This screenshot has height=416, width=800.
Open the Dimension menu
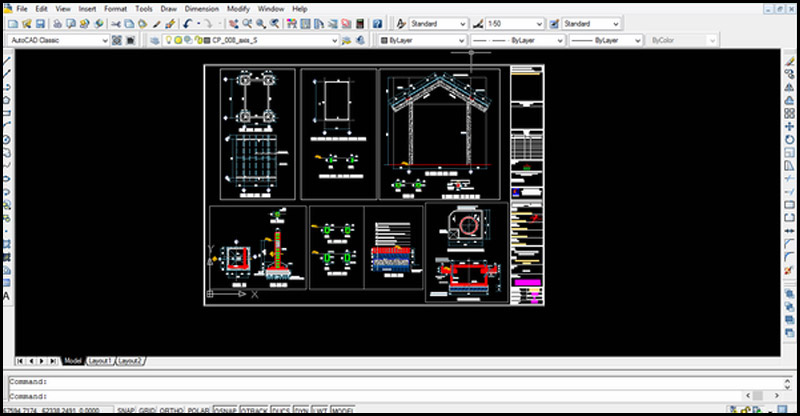pyautogui.click(x=202, y=9)
